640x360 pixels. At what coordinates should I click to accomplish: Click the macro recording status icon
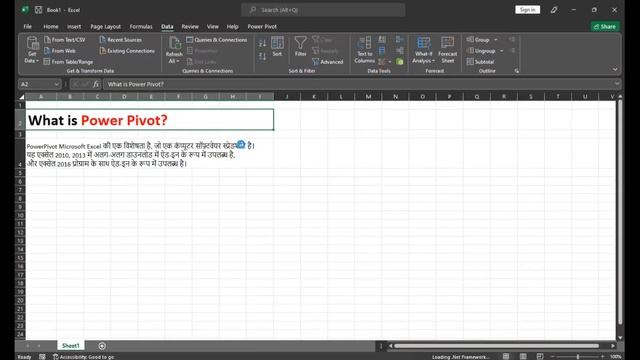point(42,357)
